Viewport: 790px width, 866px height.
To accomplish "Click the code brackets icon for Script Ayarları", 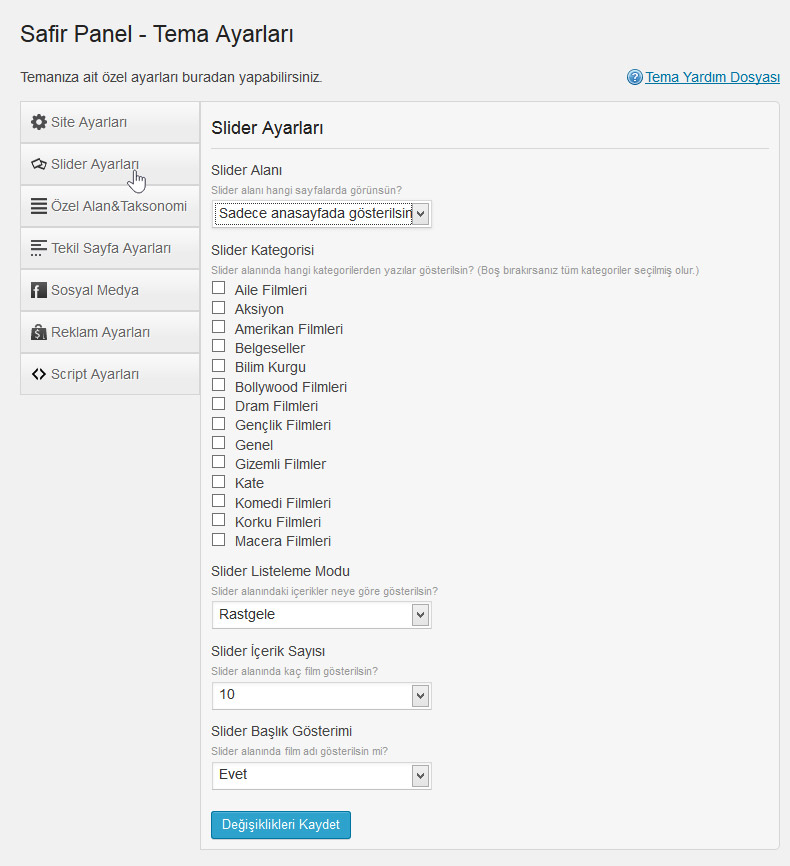I will click(x=39, y=374).
